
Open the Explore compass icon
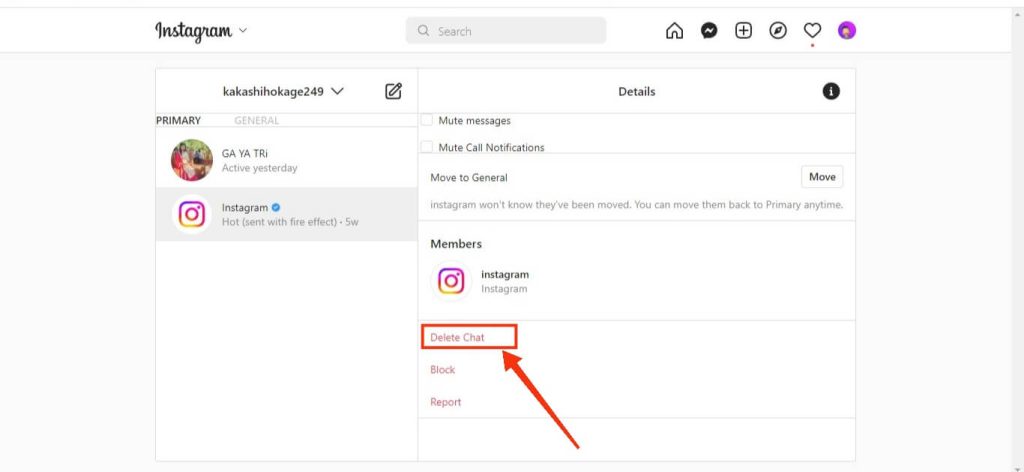tap(778, 31)
